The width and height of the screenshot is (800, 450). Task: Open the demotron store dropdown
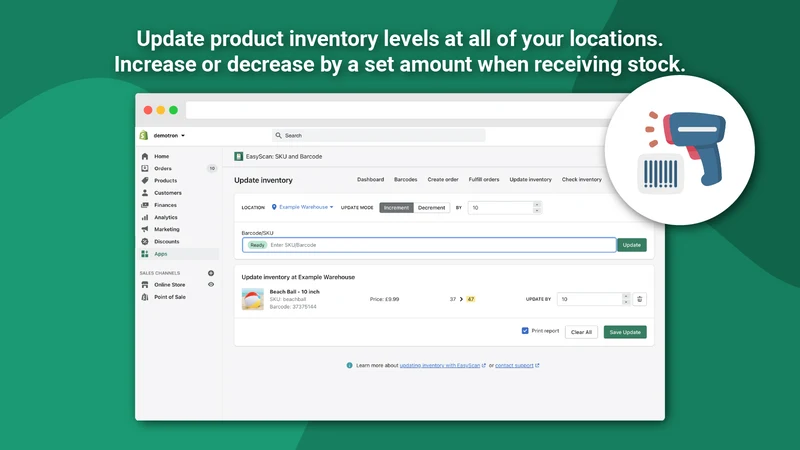[169, 136]
